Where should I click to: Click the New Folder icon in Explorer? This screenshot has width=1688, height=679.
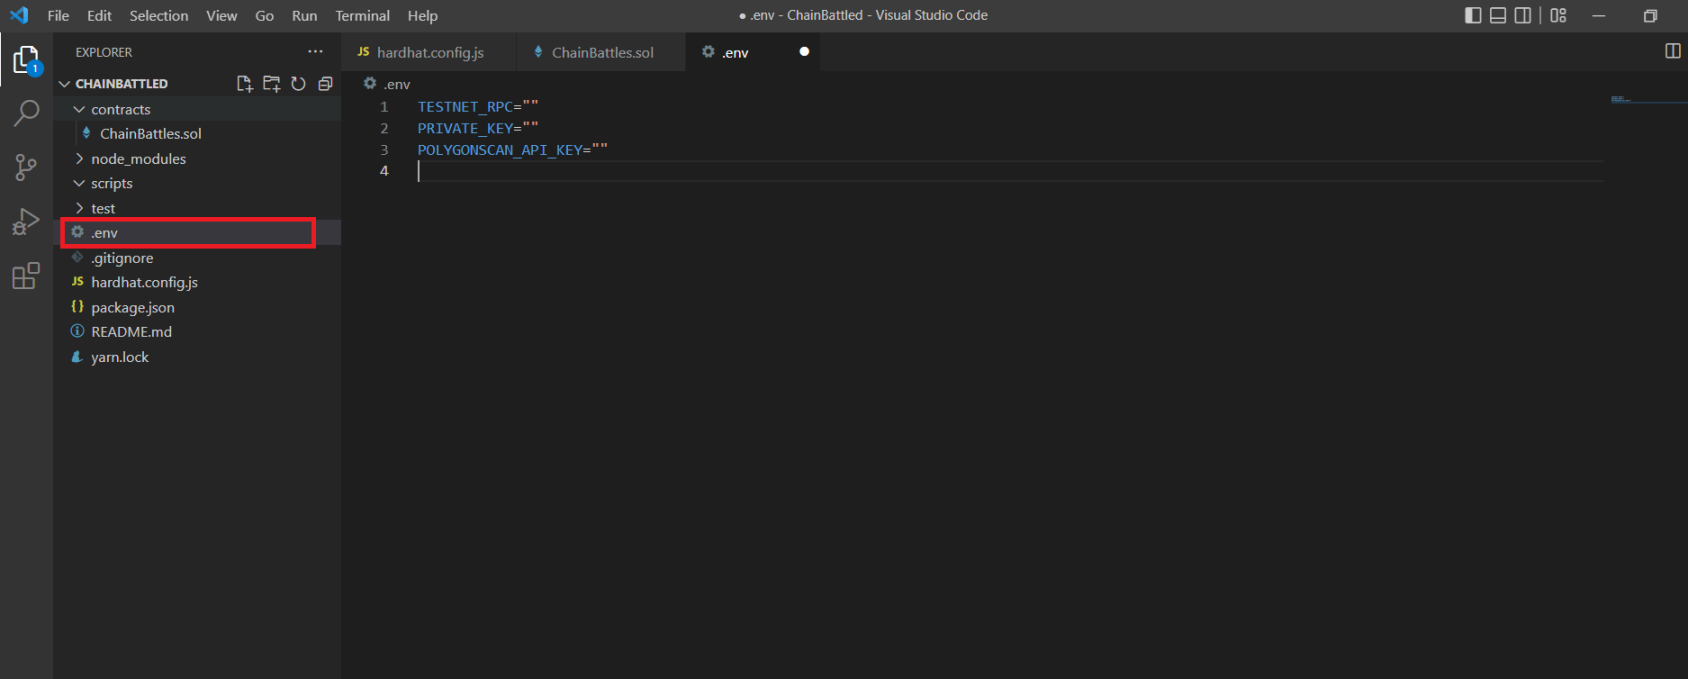pyautogui.click(x=271, y=84)
